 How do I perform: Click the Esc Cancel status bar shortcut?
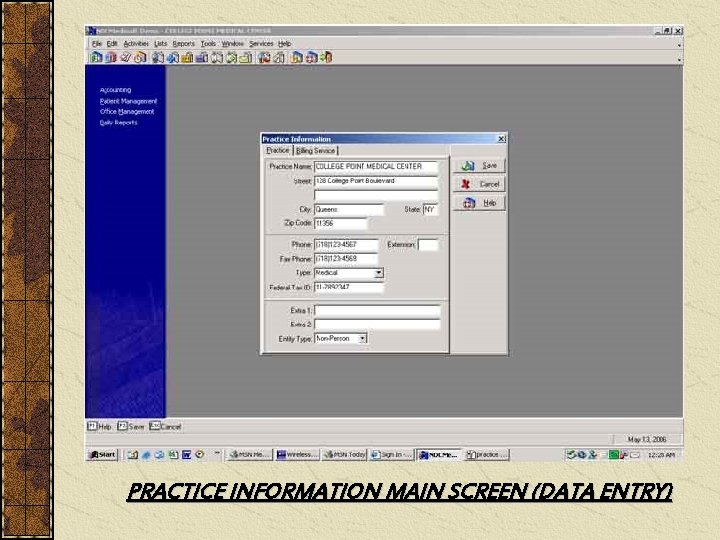pos(165,427)
